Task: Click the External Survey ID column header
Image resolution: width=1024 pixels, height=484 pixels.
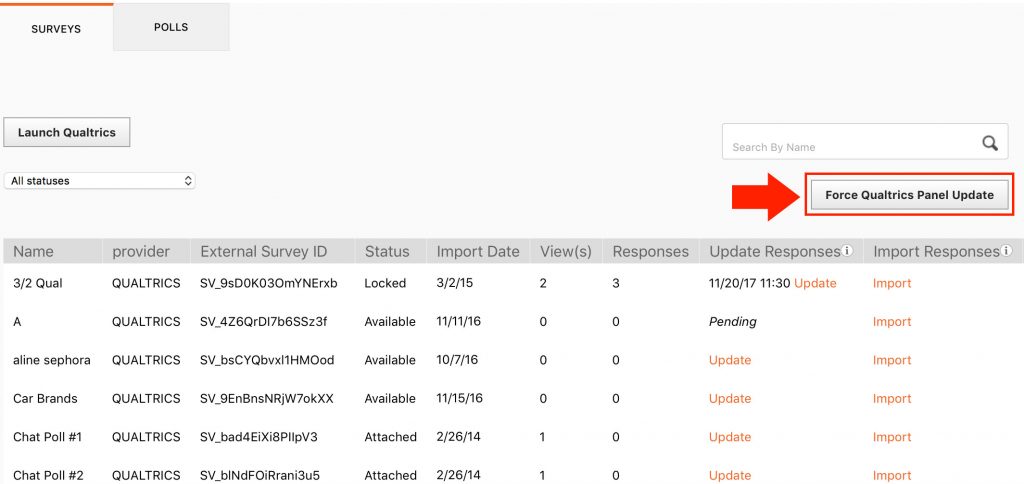Action: (264, 251)
